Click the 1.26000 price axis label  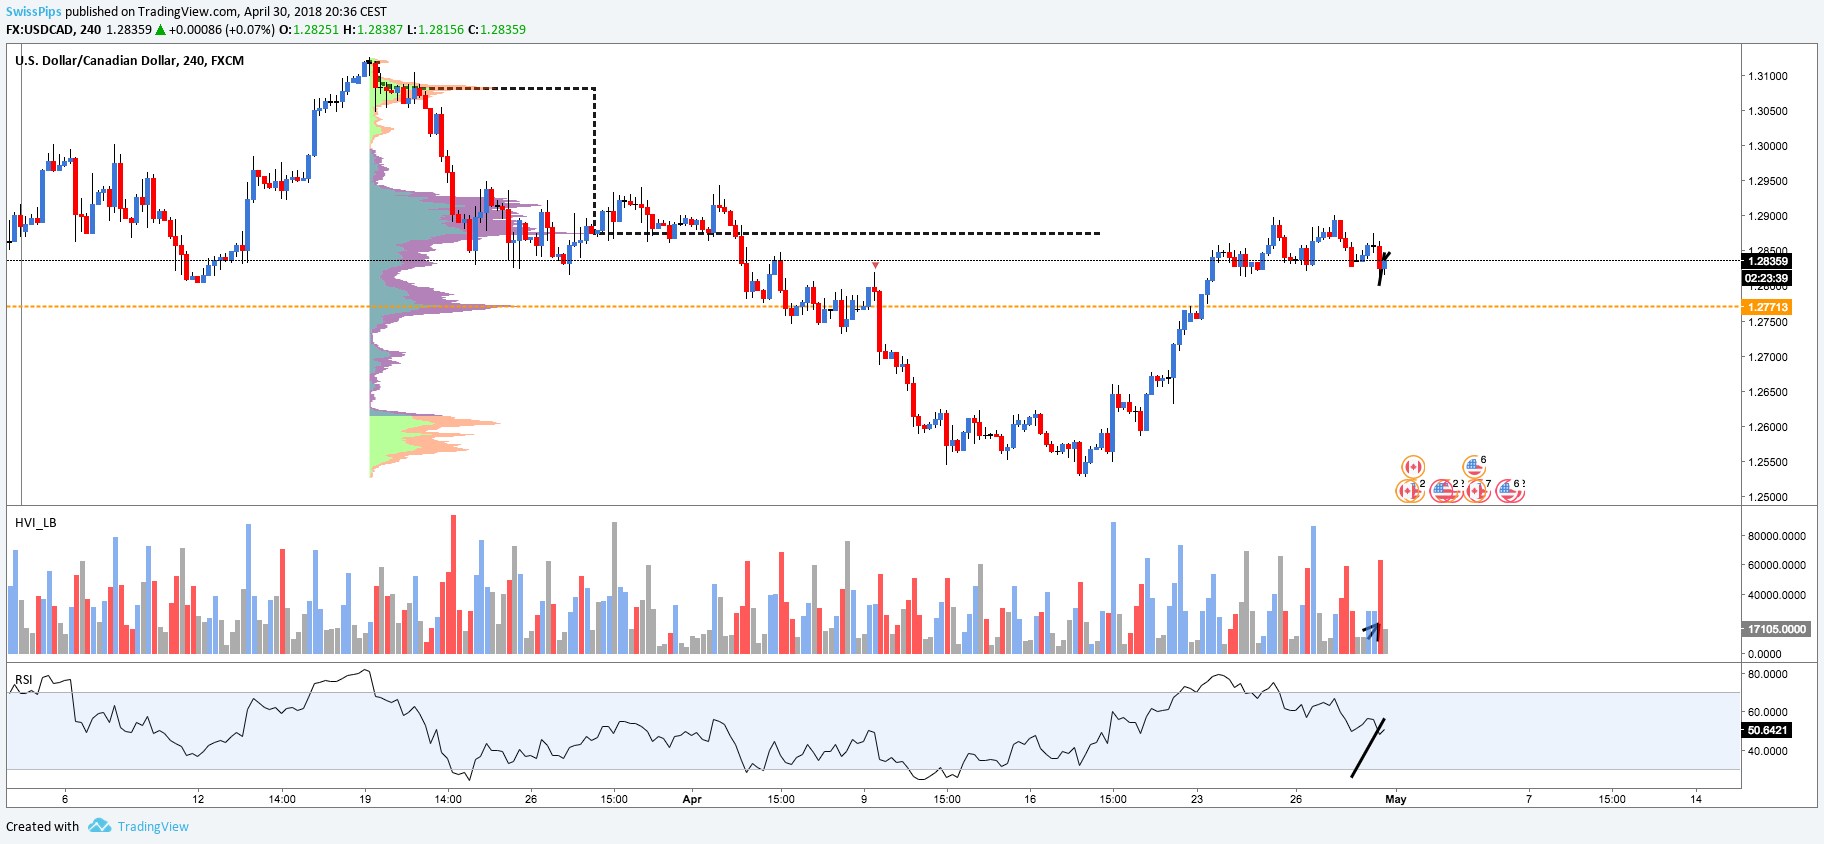pyautogui.click(x=1767, y=427)
